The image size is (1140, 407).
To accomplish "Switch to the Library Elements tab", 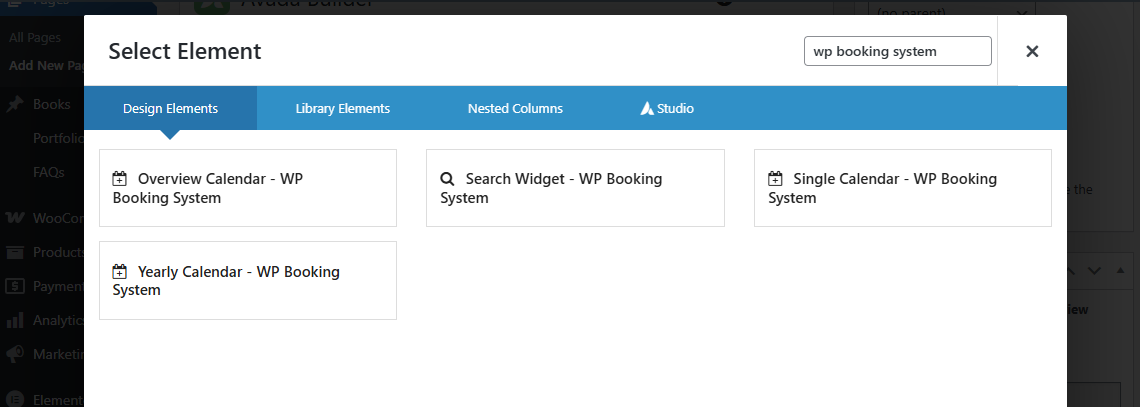I will 342,108.
